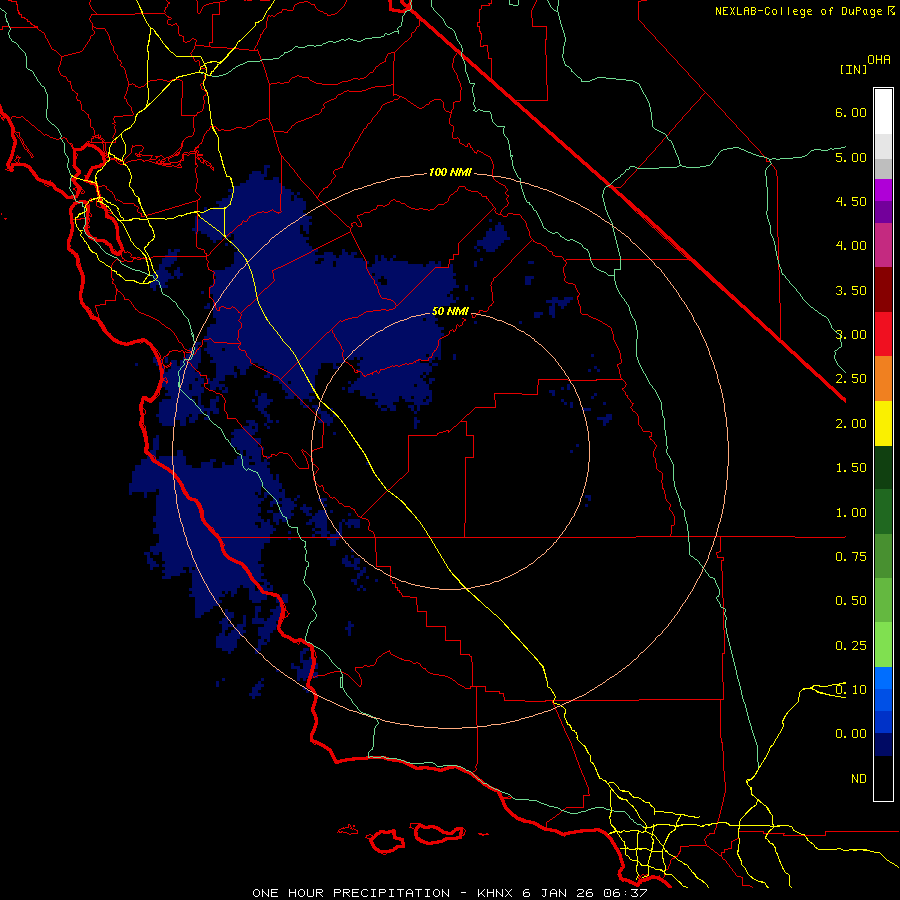Click the orange 2.50 legend color block

883,378
